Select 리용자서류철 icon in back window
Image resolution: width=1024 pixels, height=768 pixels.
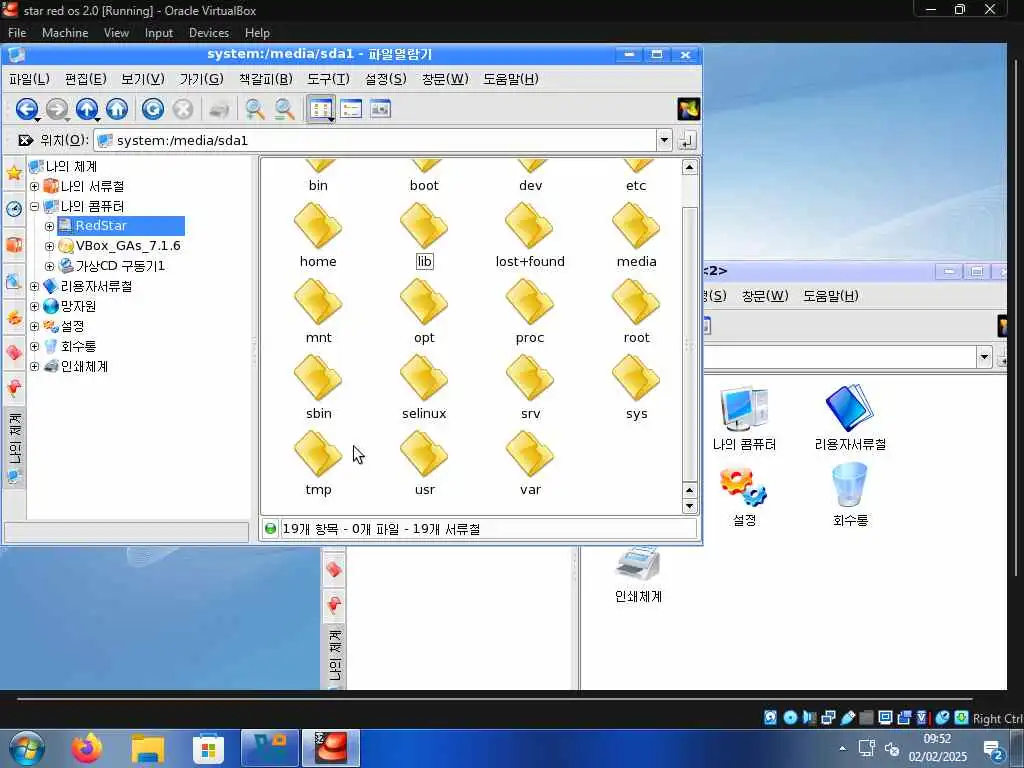(x=850, y=419)
